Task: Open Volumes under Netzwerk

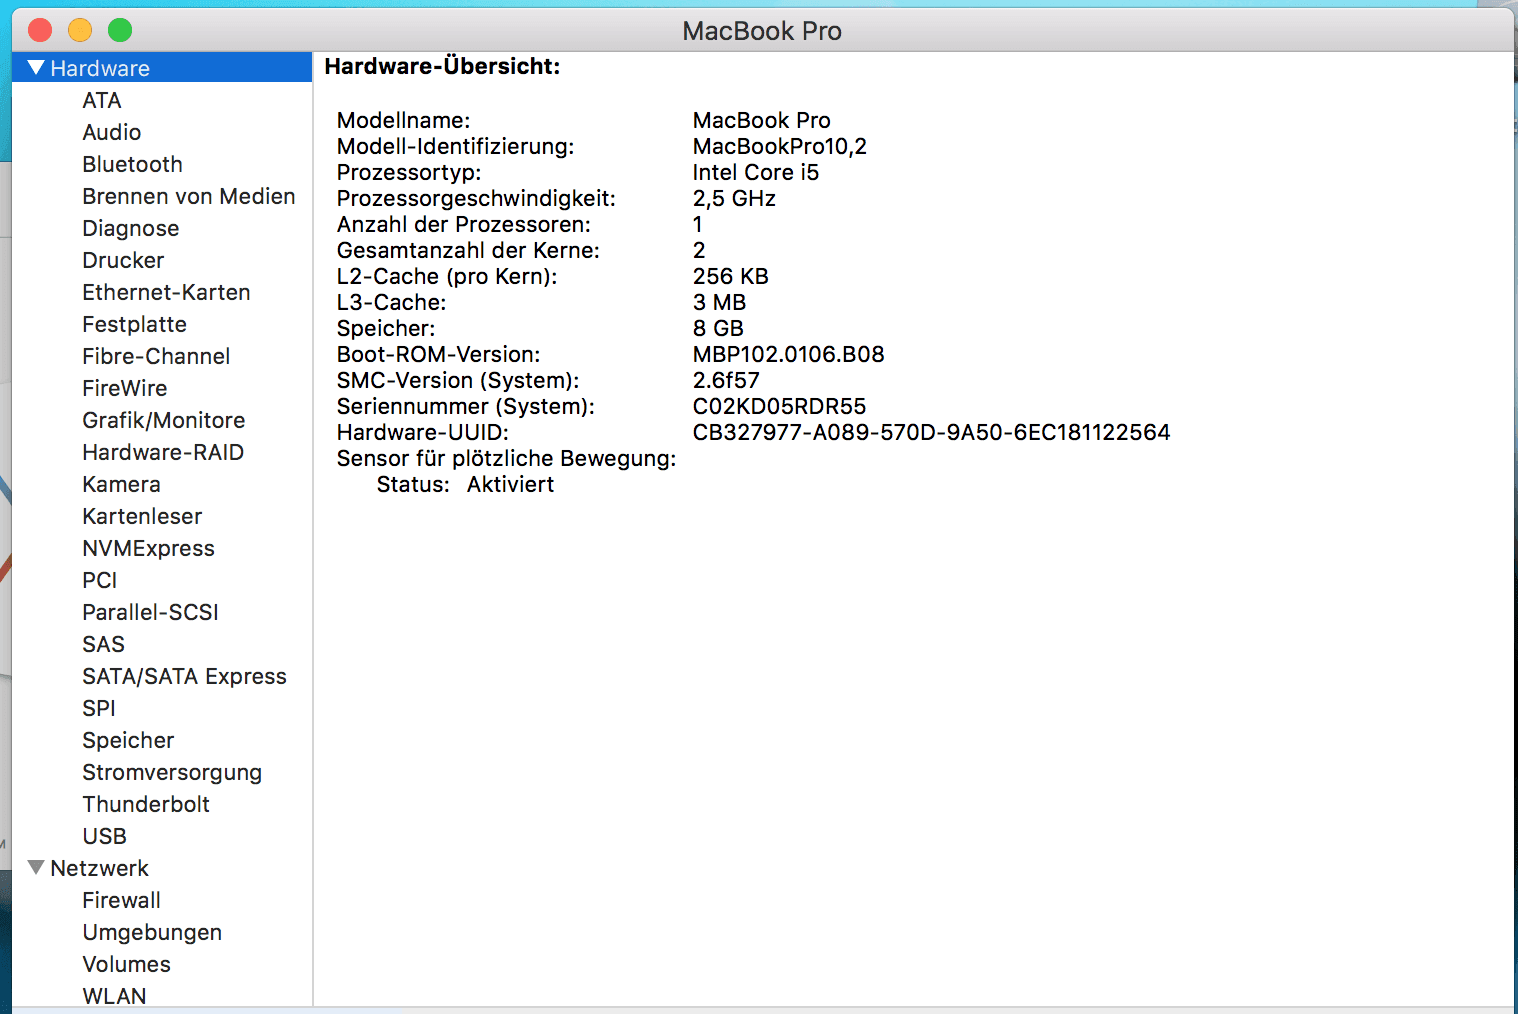Action: (x=126, y=964)
